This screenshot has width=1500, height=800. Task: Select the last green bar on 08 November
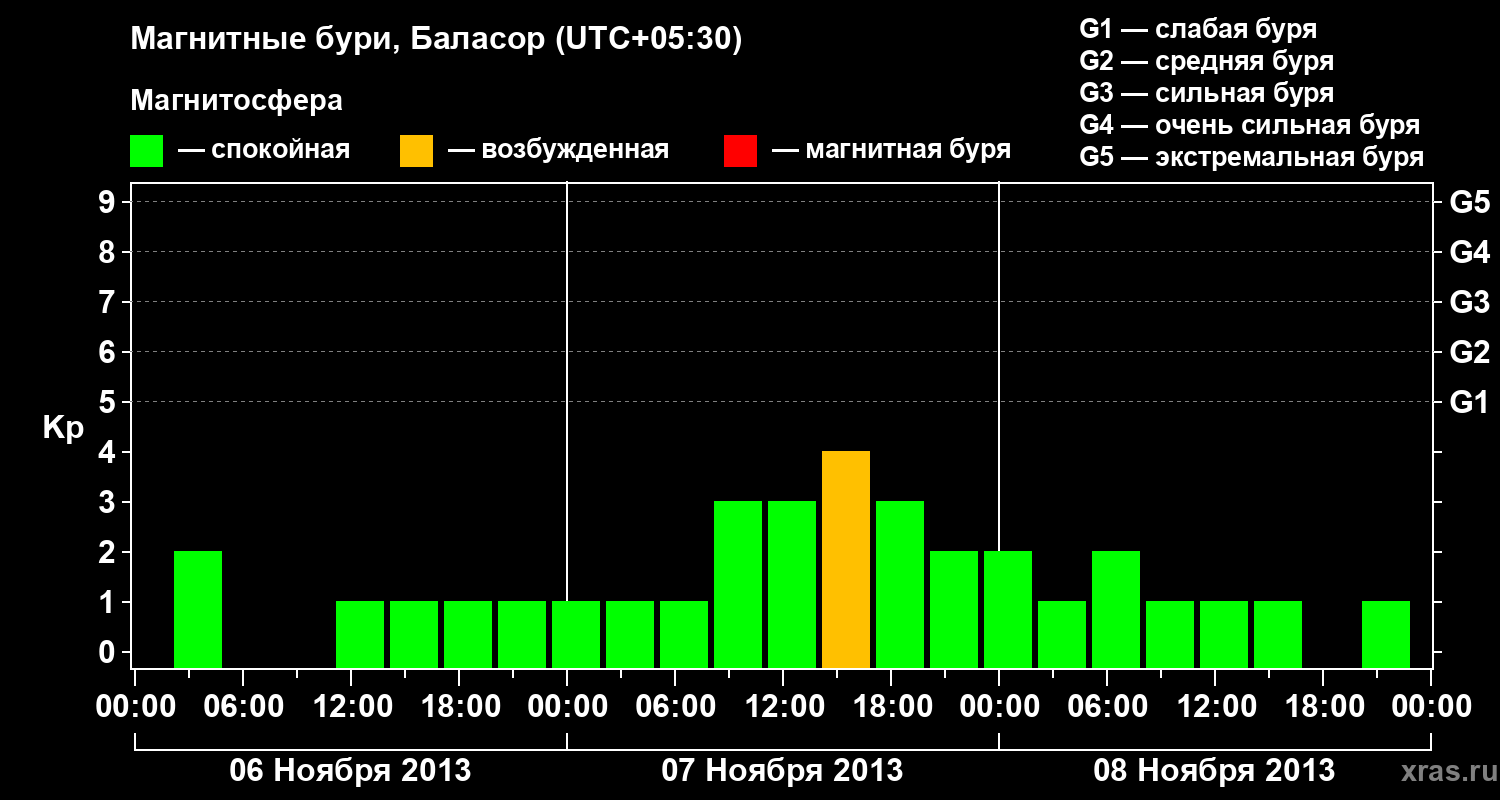pos(1386,634)
